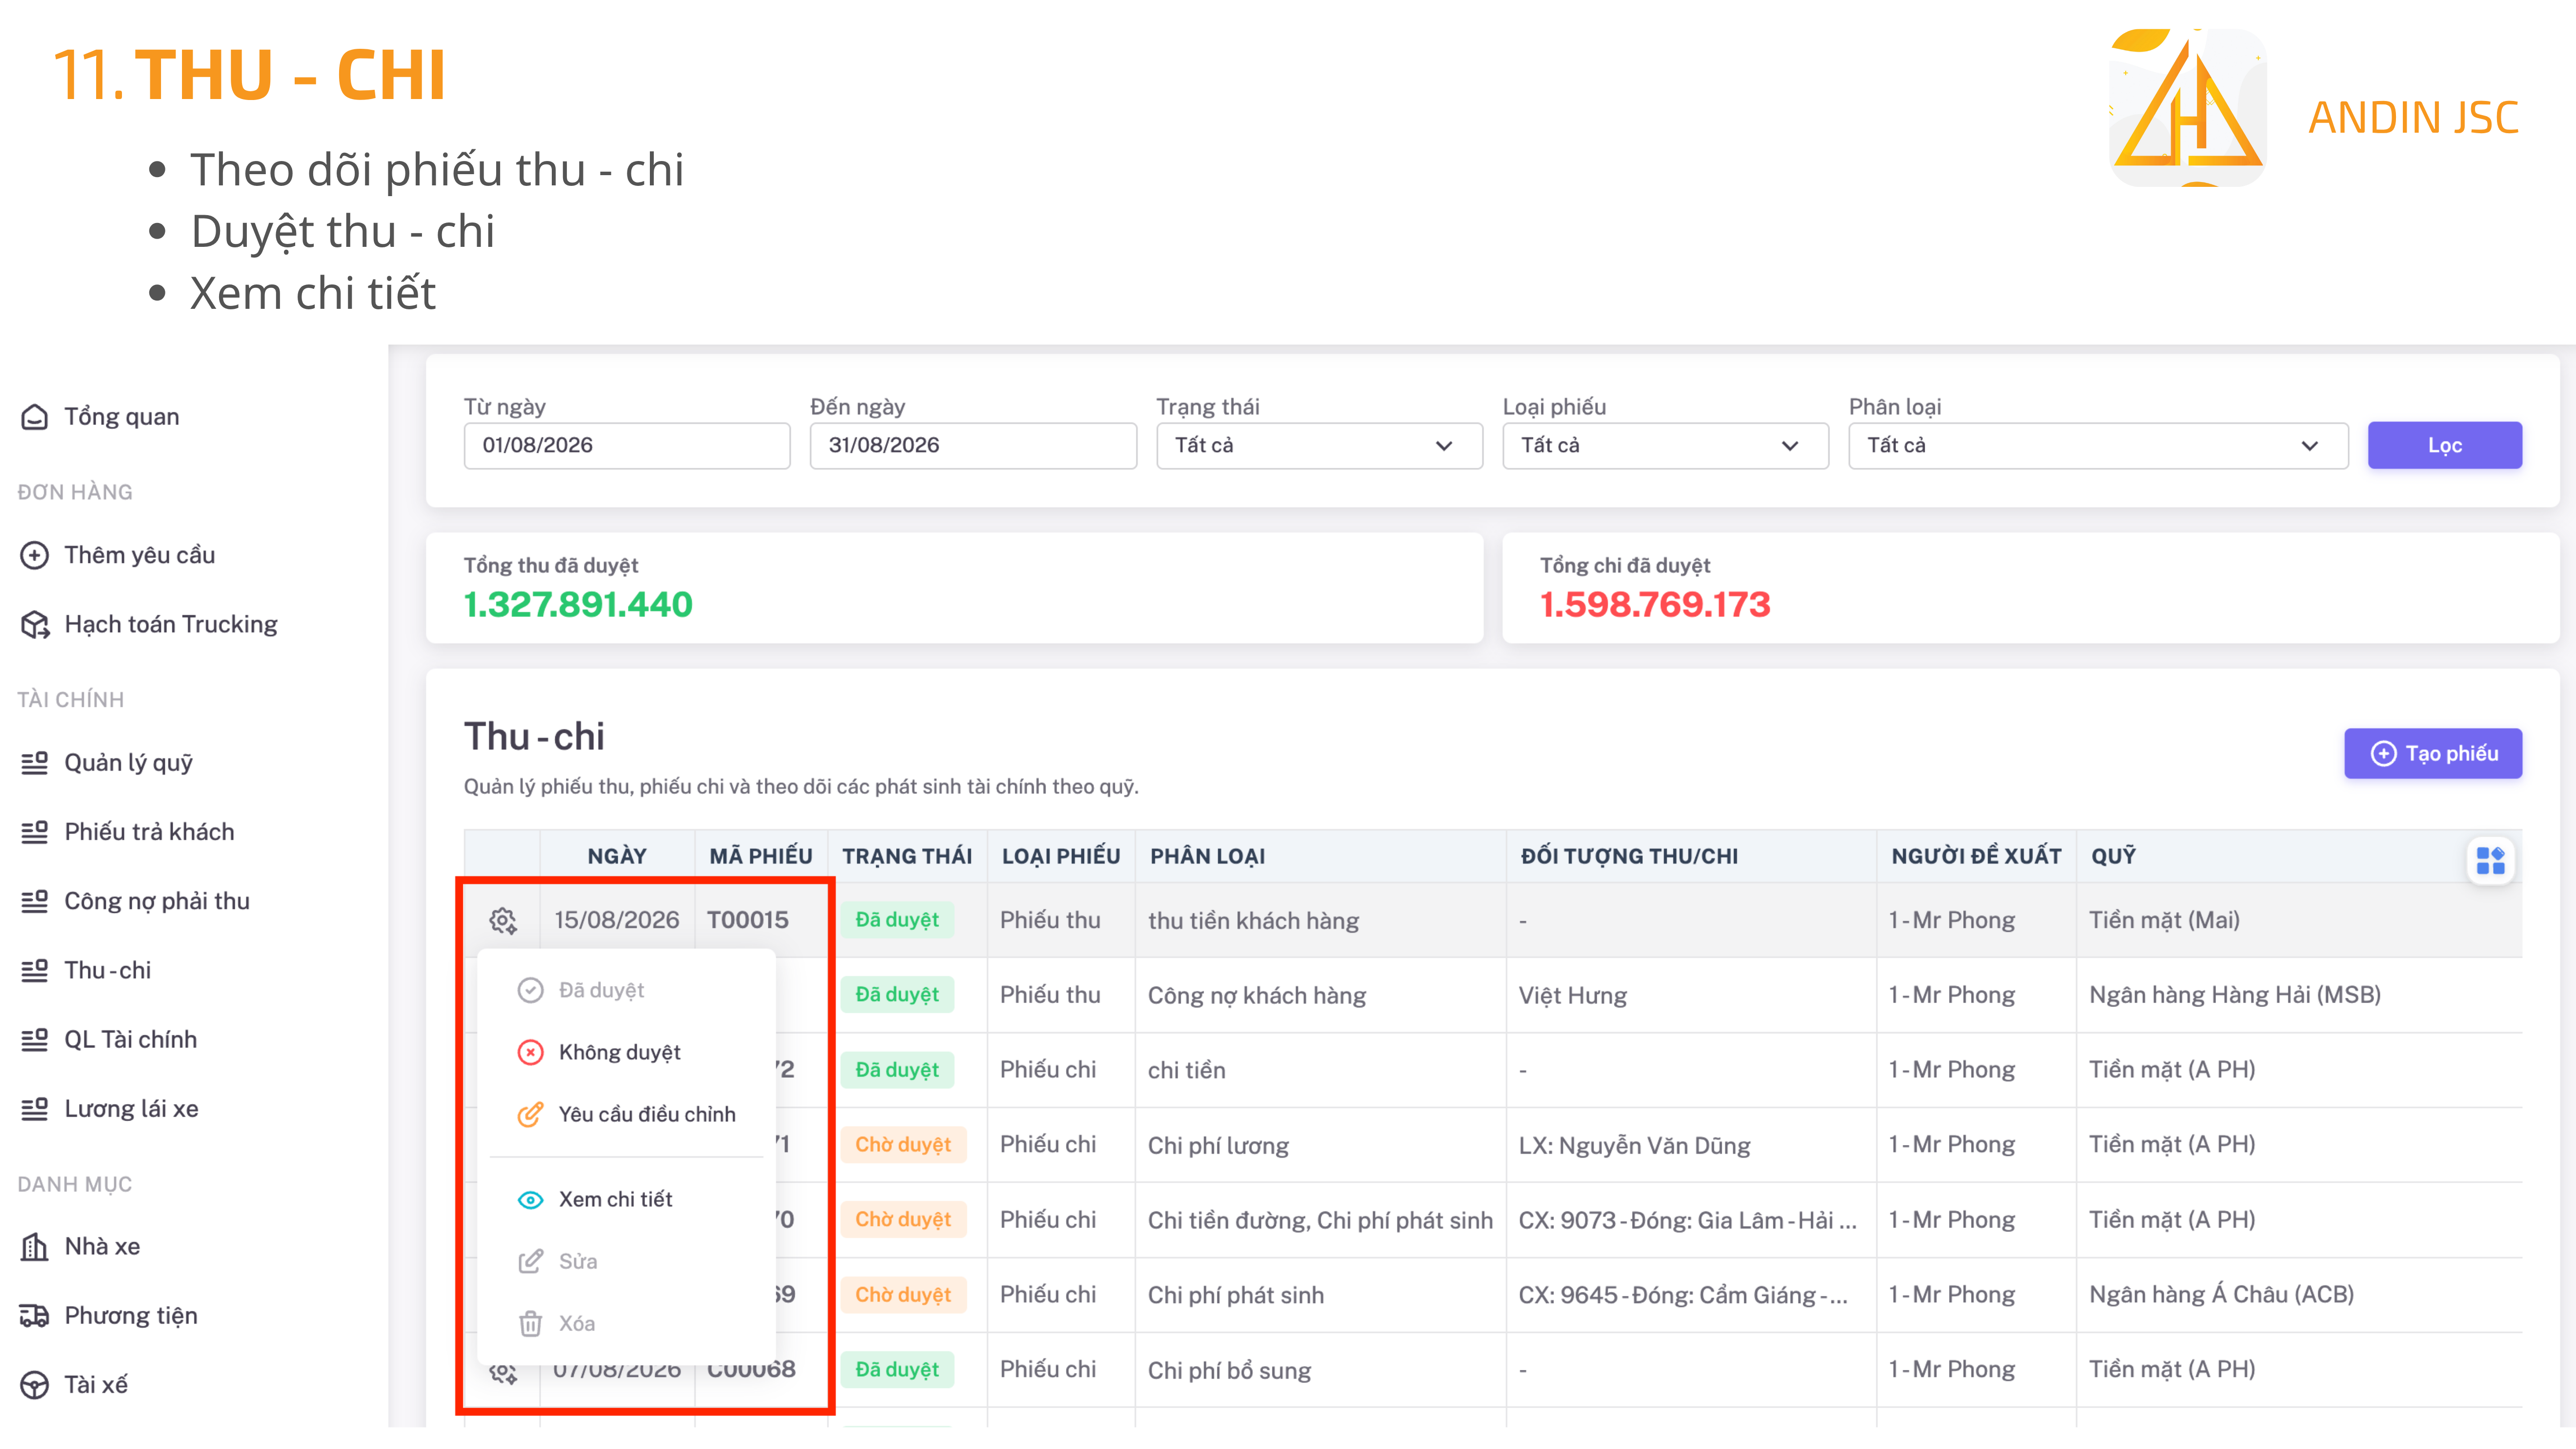Click the Lương lái xe sidebar icon

[35, 1109]
